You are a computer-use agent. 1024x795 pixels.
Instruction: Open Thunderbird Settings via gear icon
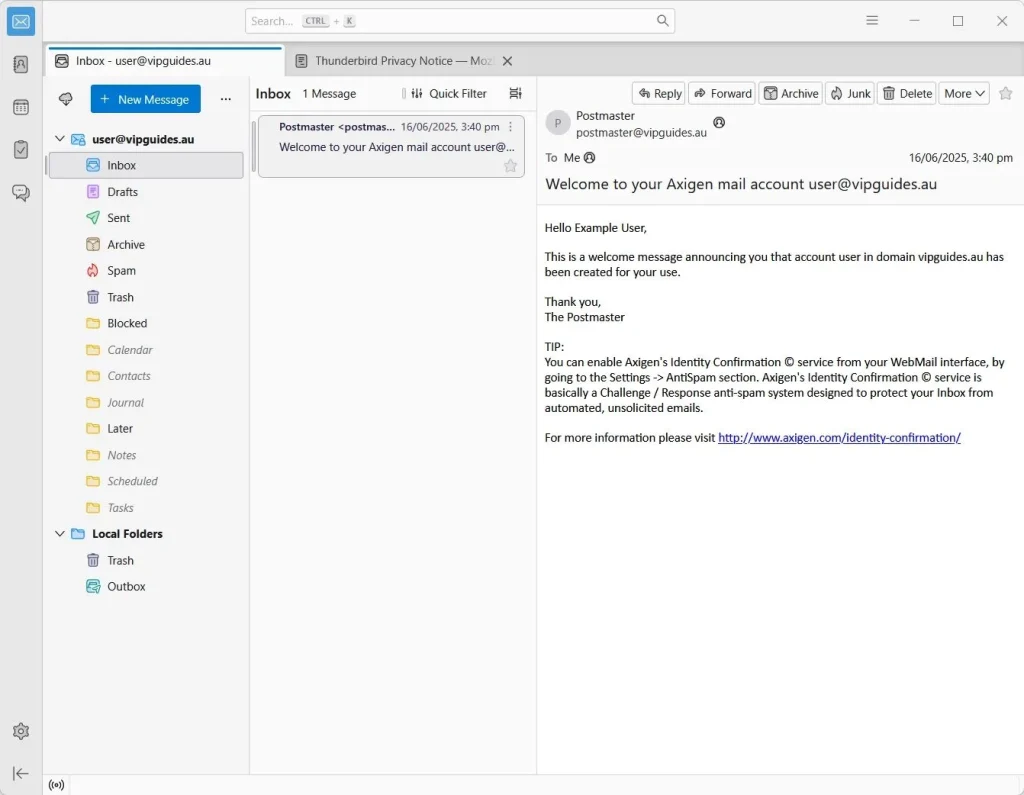pyautogui.click(x=20, y=731)
